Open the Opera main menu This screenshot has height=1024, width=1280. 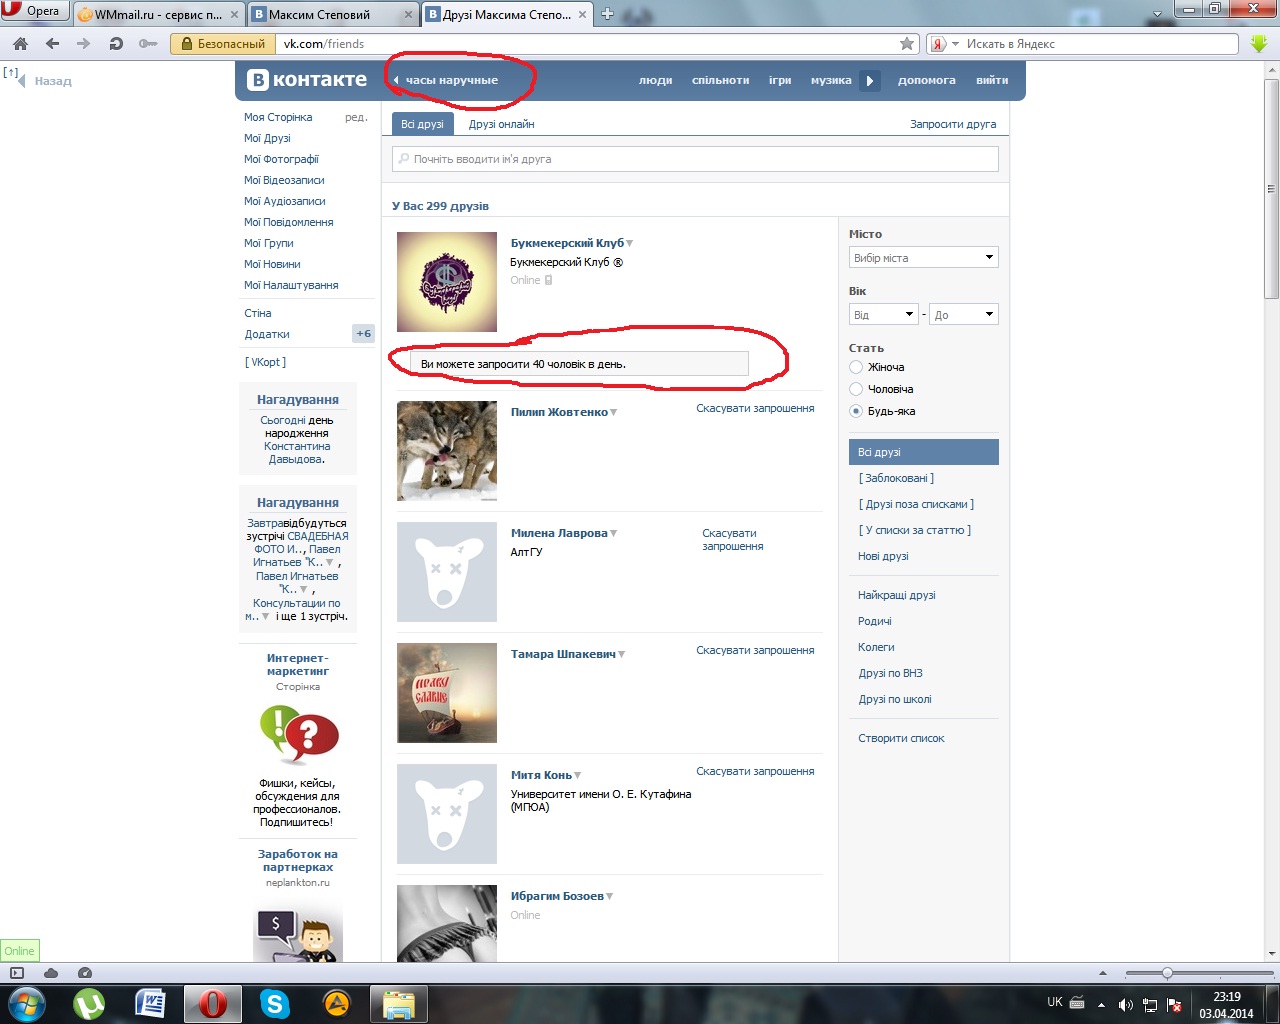(33, 11)
